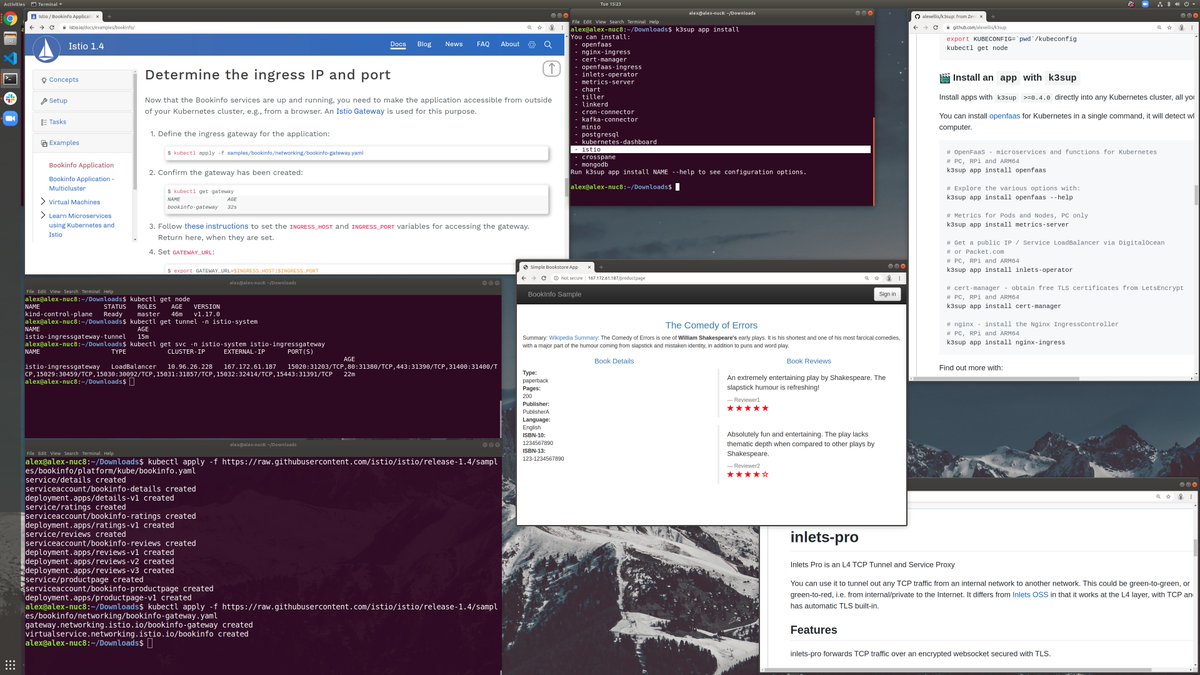Open the Bookstore Chrome three-dot menu
The image size is (1200, 675).
coord(900,278)
